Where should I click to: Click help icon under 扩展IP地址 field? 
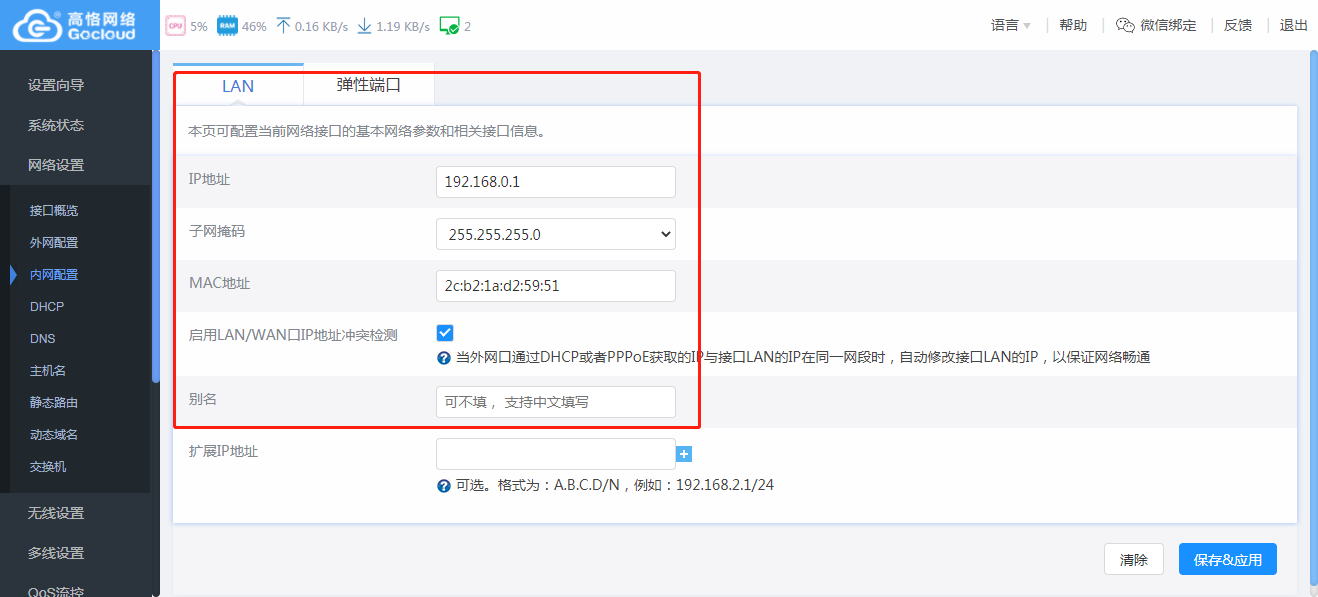click(x=443, y=486)
